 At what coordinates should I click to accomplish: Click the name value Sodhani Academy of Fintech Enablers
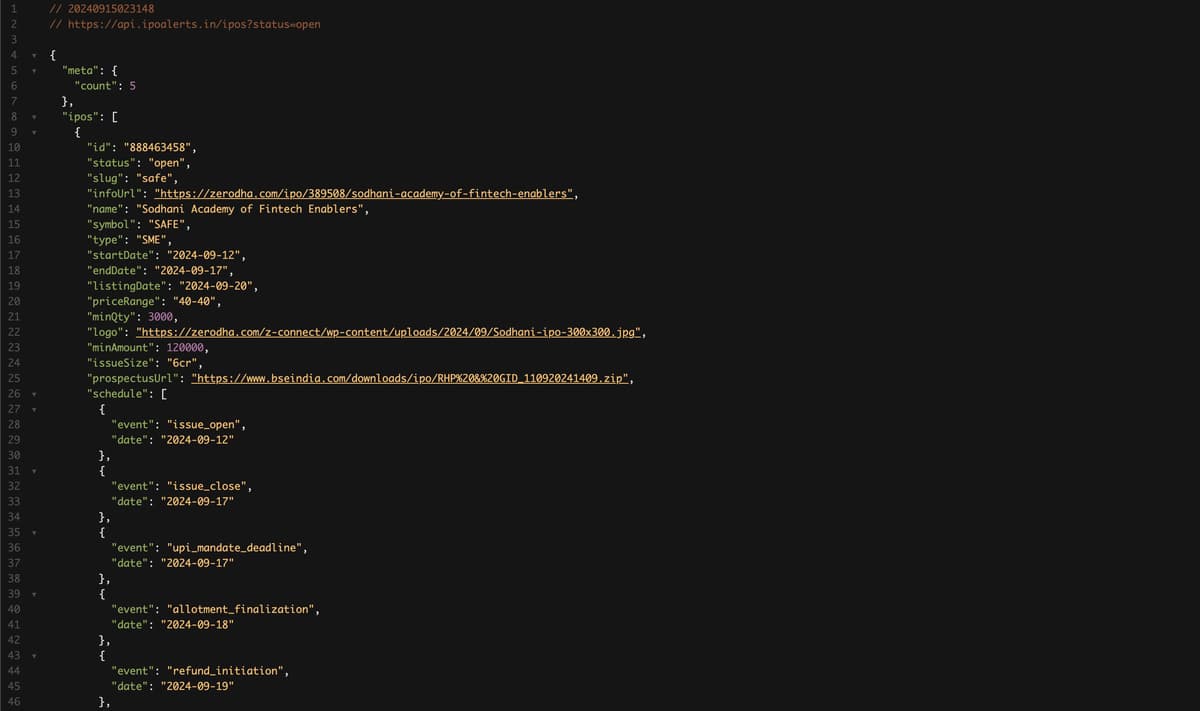(x=251, y=209)
